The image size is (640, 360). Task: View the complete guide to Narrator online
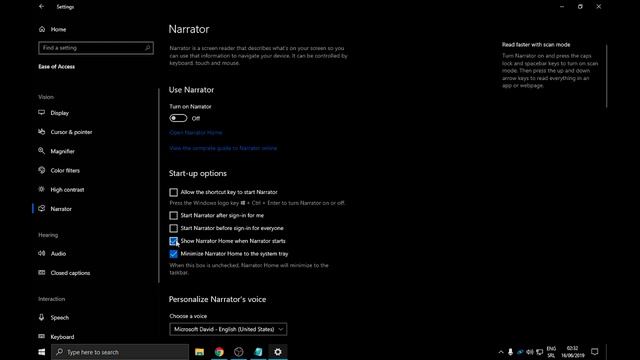[223, 148]
